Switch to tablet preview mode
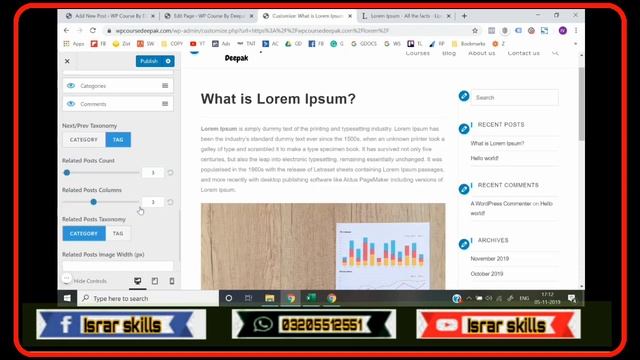Viewport: 640px width, 360px height. [x=155, y=281]
